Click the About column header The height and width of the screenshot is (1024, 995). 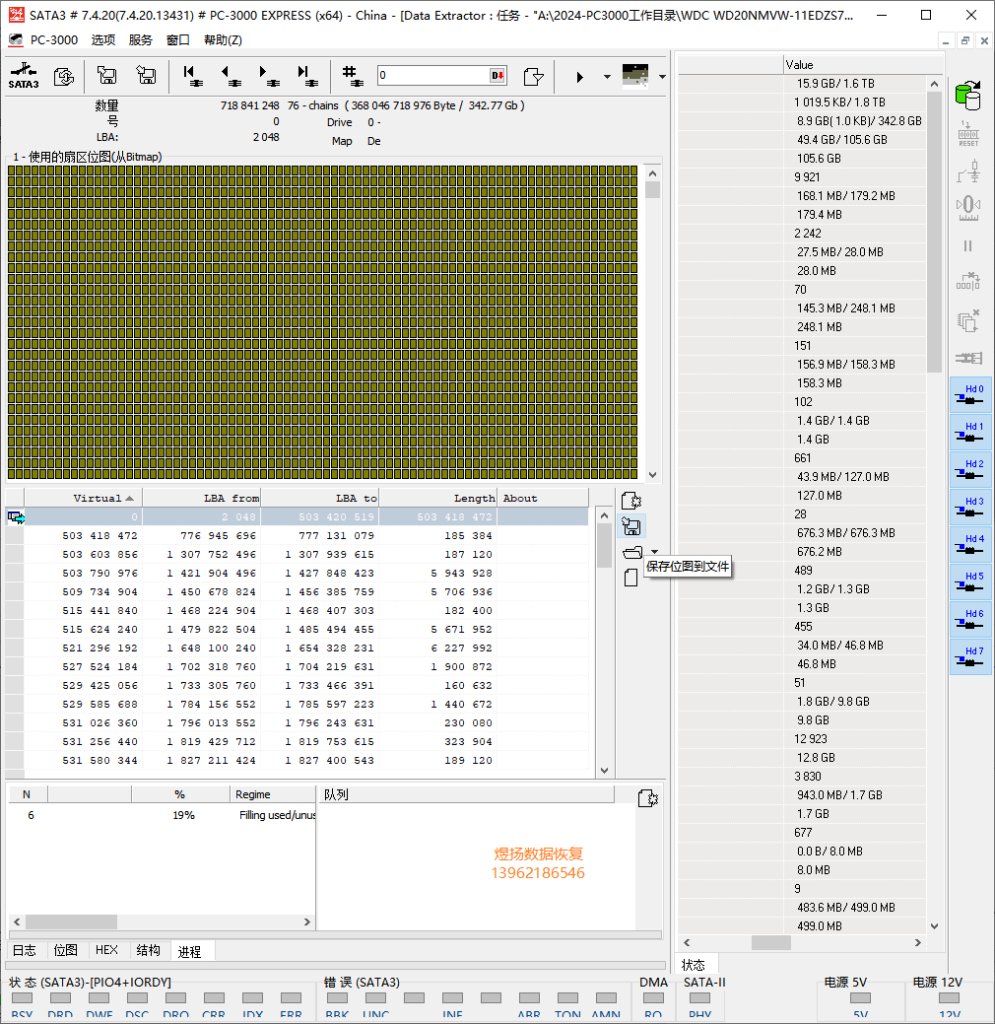point(543,498)
